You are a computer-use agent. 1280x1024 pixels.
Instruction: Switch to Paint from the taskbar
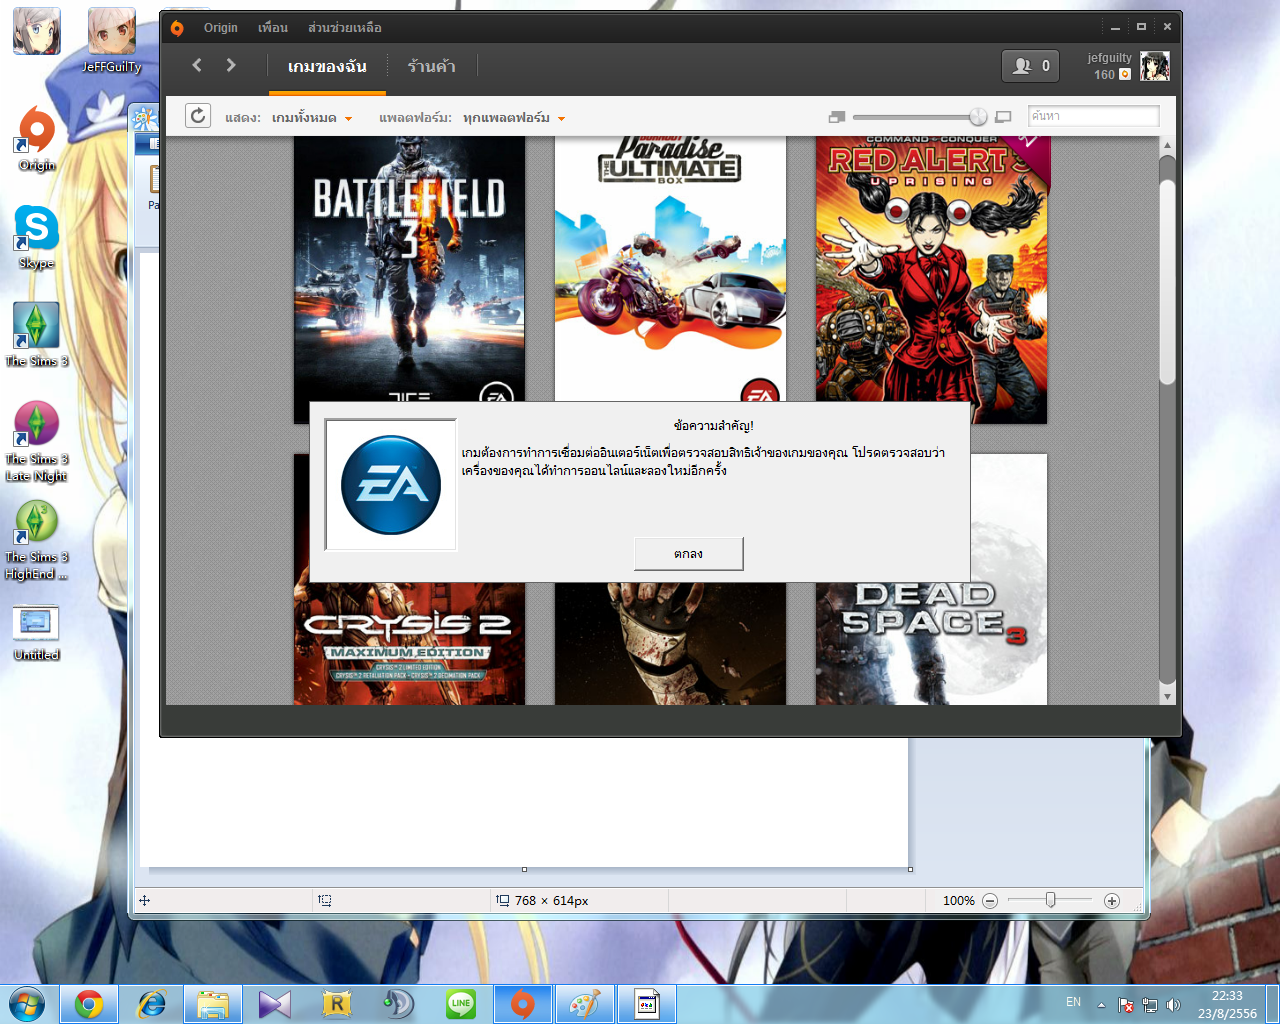585,1004
